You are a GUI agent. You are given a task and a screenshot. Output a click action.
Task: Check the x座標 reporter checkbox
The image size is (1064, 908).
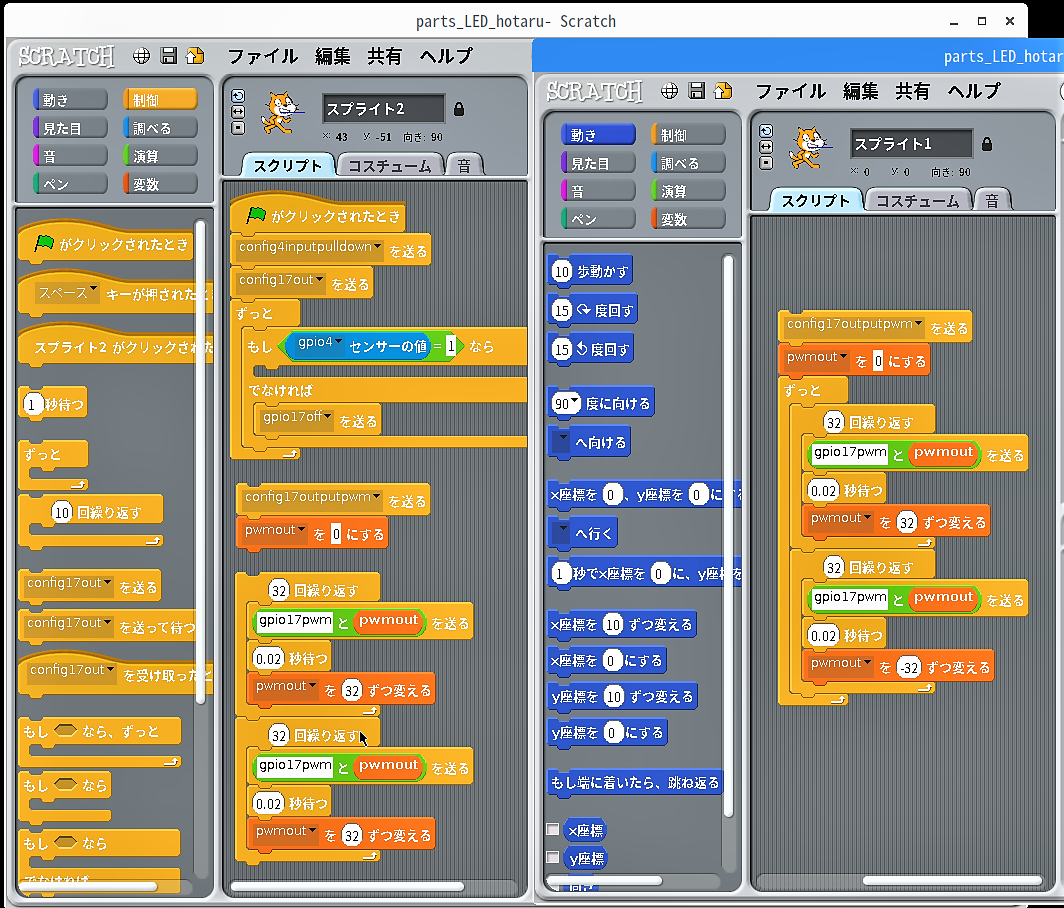coord(553,829)
